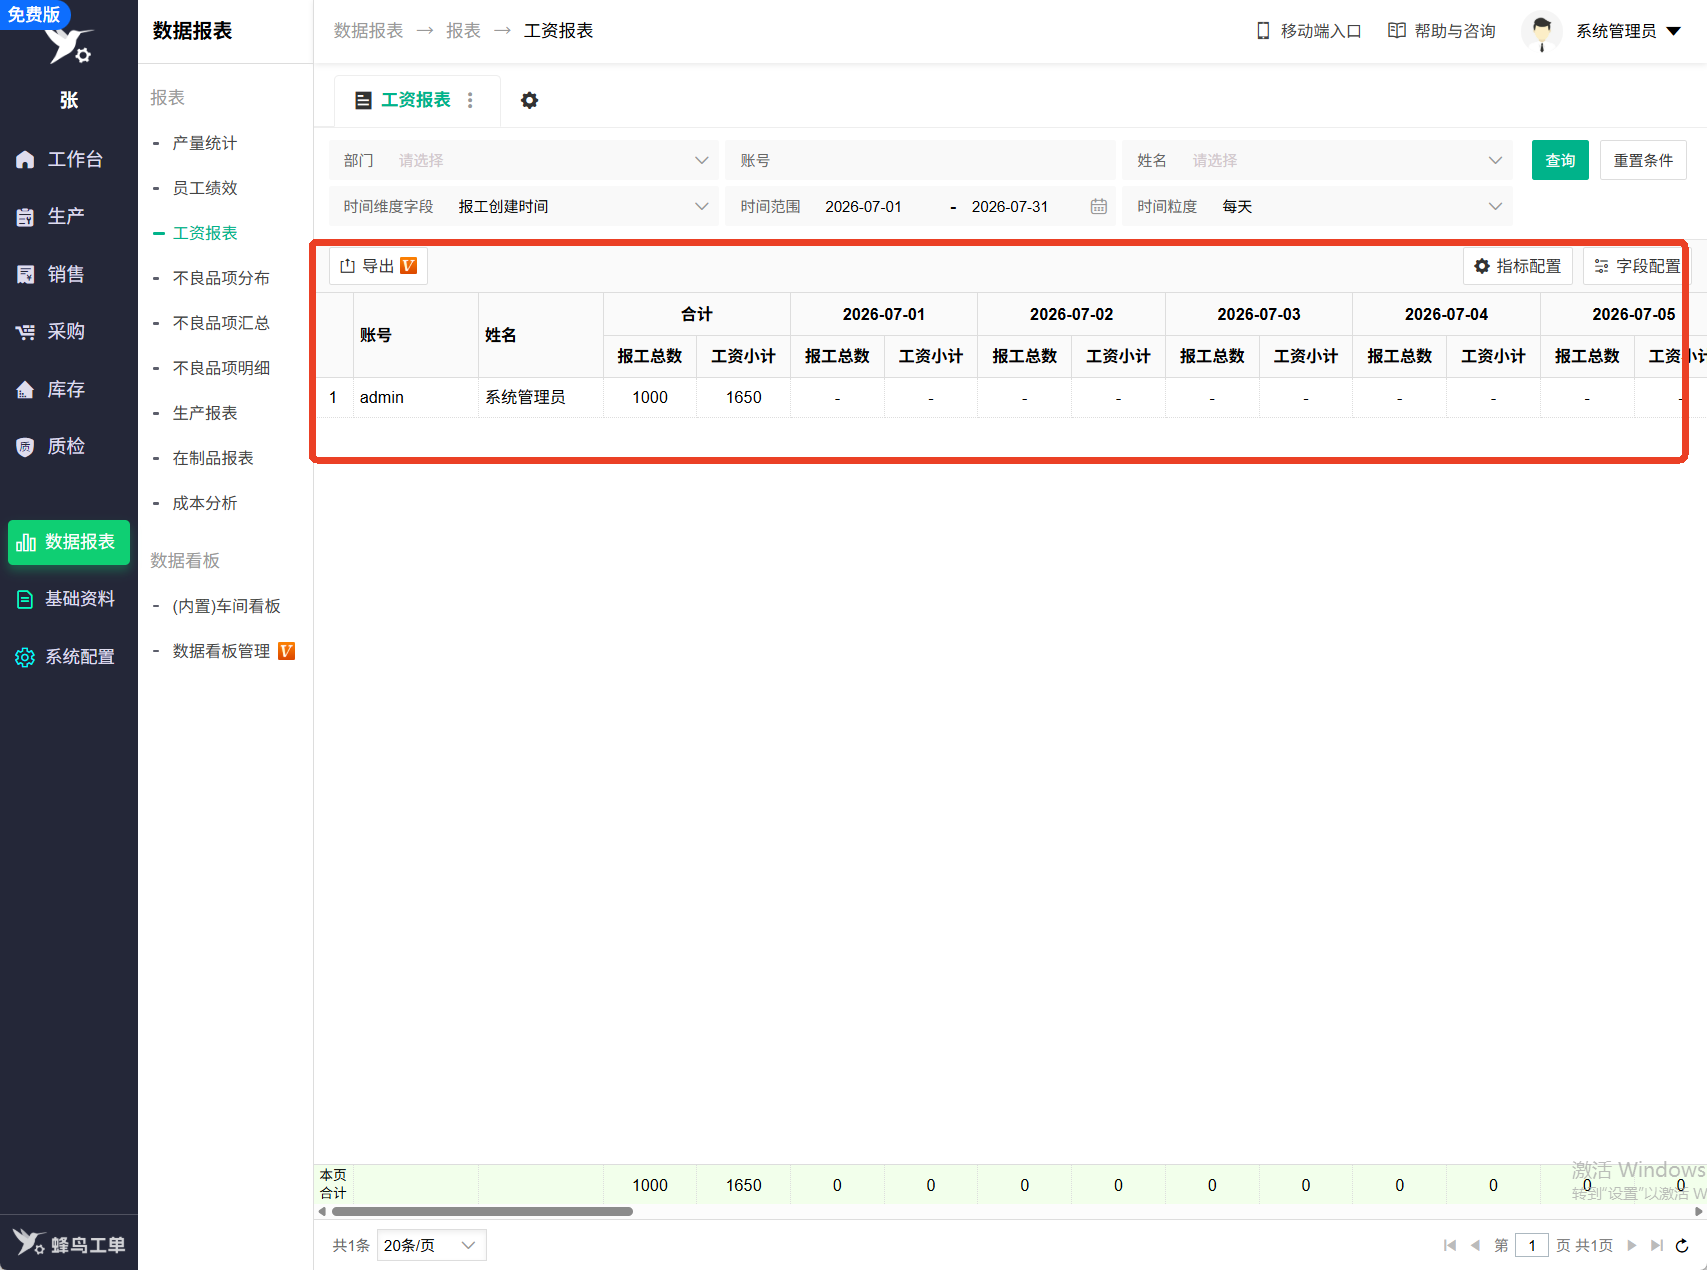Open 不良品项汇总 report
This screenshot has width=1707, height=1270.
pyautogui.click(x=221, y=323)
